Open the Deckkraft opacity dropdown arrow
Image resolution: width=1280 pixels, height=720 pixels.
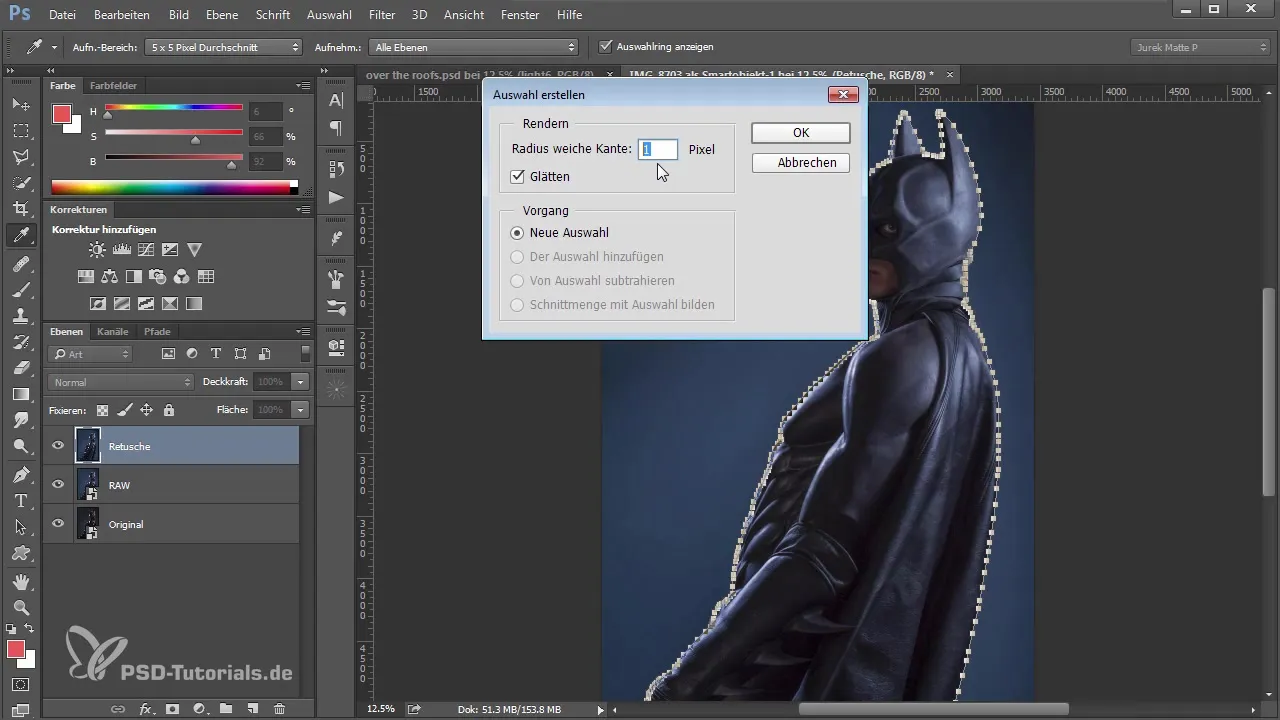[301, 382]
